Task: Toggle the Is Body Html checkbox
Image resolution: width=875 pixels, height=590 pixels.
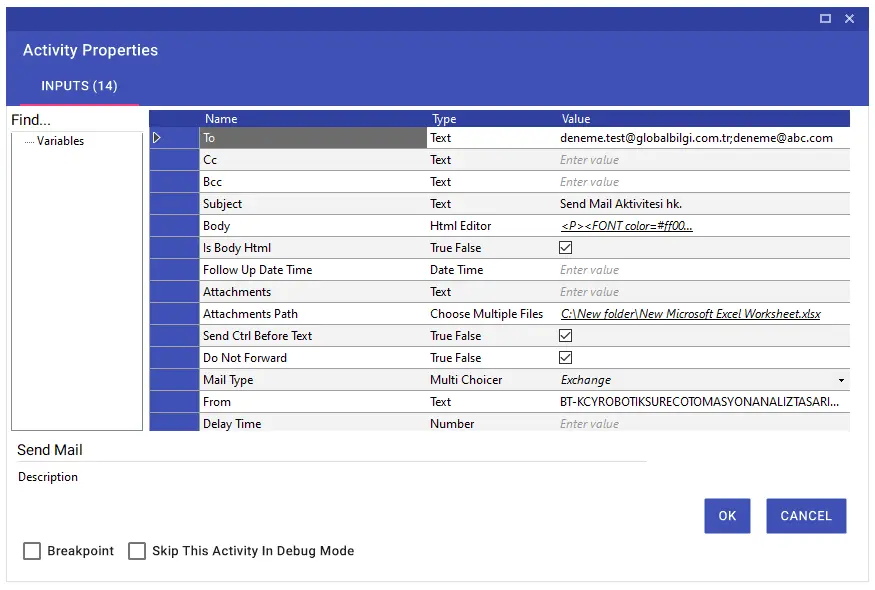Action: pos(565,248)
